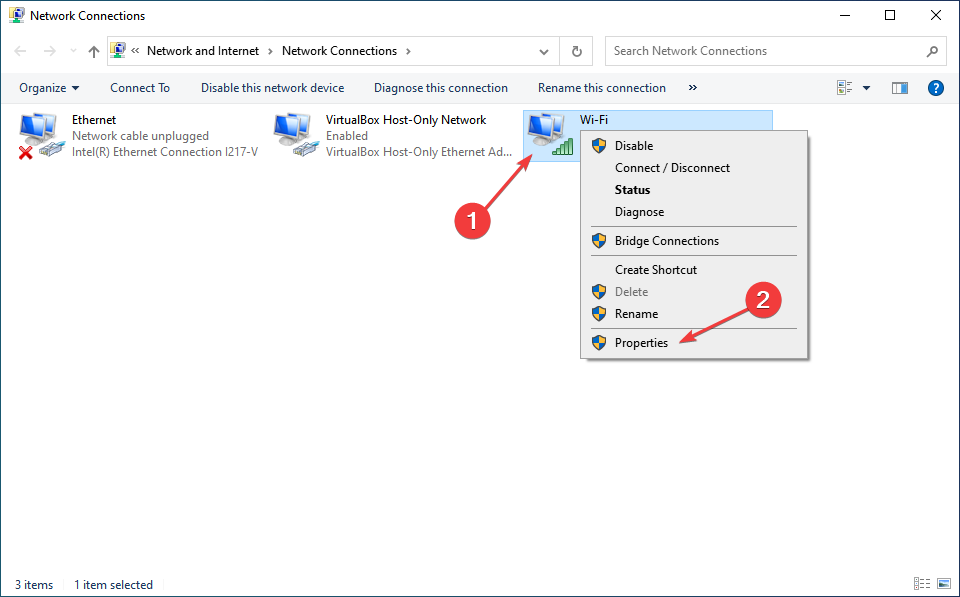Switch to details view in status bar
Screen dimensions: 960x597
[922, 584]
